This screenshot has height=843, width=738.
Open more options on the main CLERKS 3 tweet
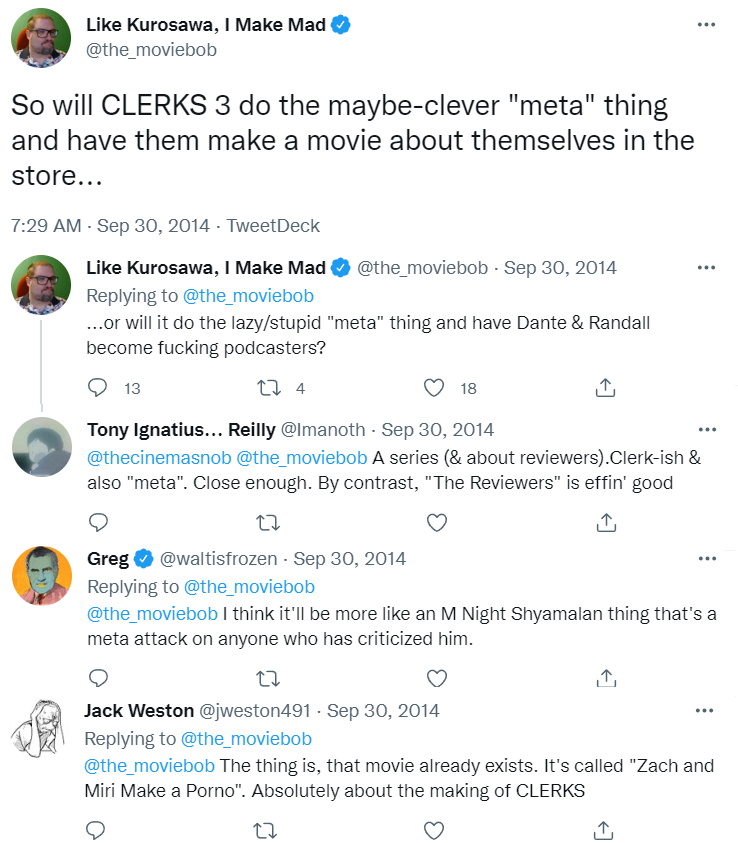(707, 24)
